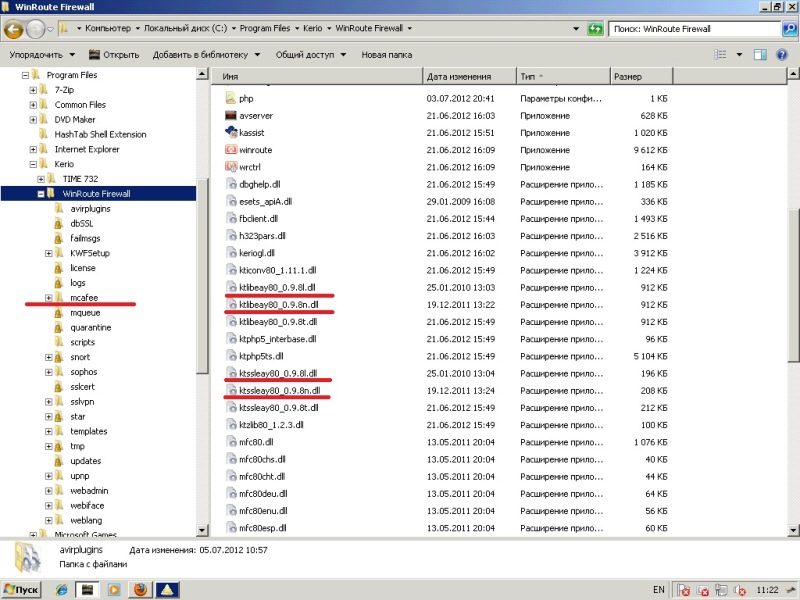Toggle the preview pane icon
This screenshot has height=600, width=800.
tap(760, 54)
